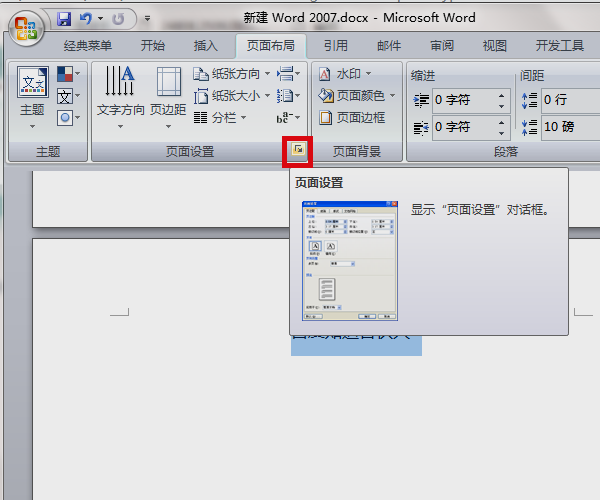
Task: Open the page breaks (分隔符) dropdown icon
Action: (289, 74)
